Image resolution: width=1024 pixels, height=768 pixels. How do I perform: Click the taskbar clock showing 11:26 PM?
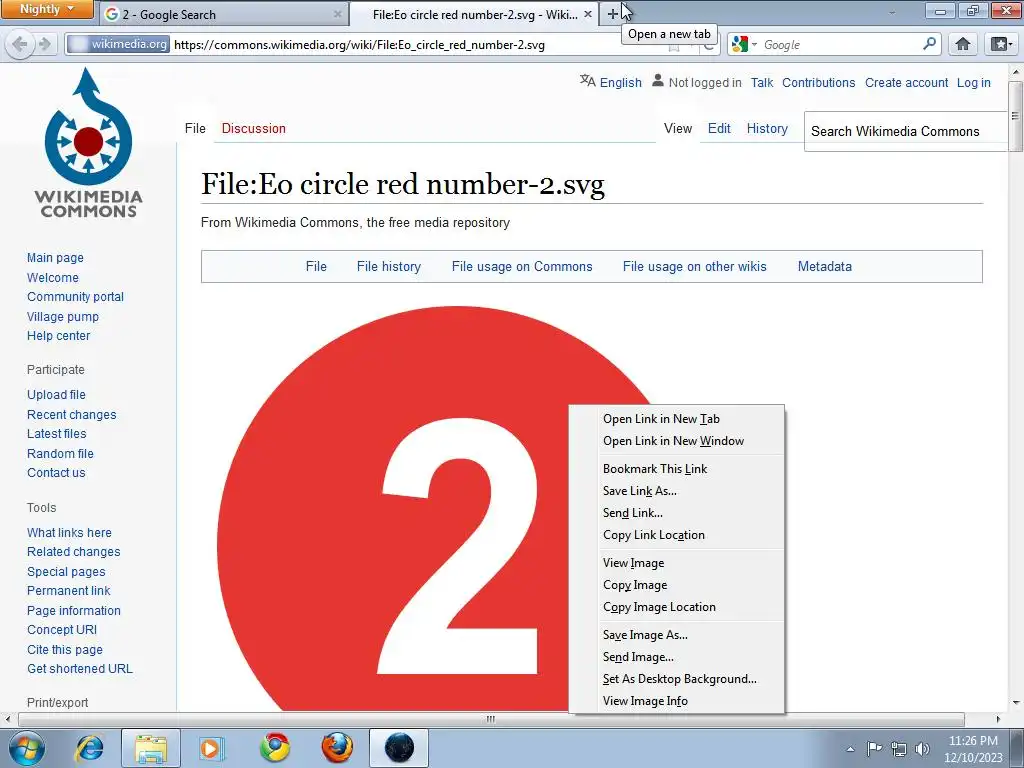click(973, 748)
